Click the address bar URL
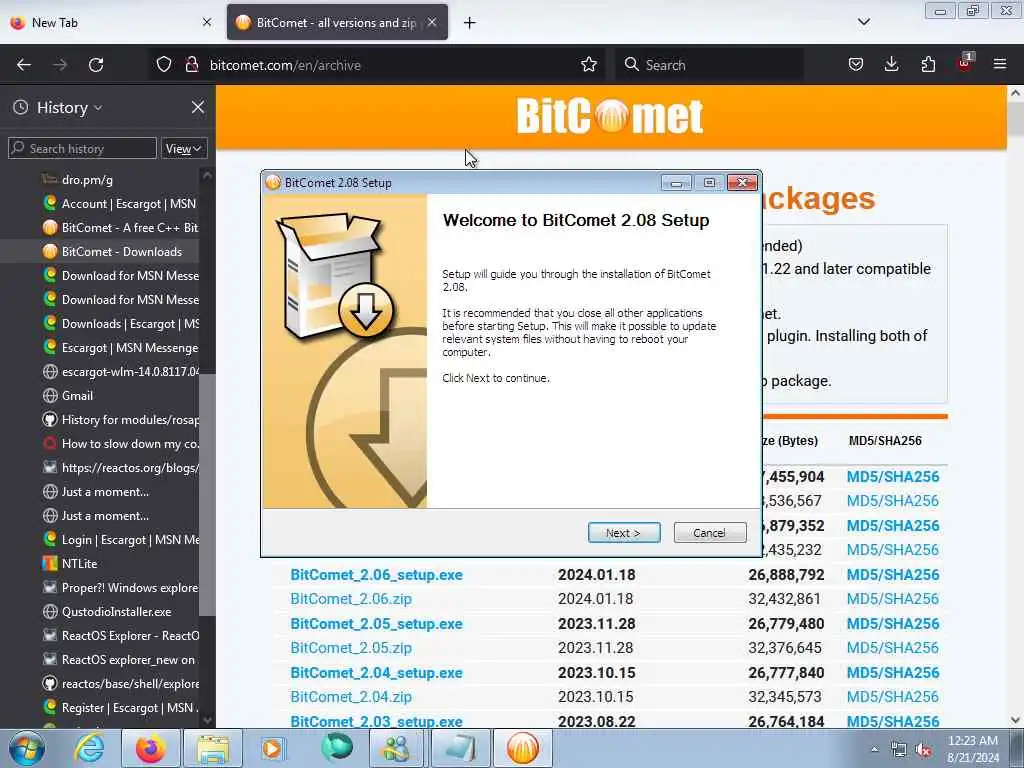Screen dimensions: 1024x768 coord(285,65)
